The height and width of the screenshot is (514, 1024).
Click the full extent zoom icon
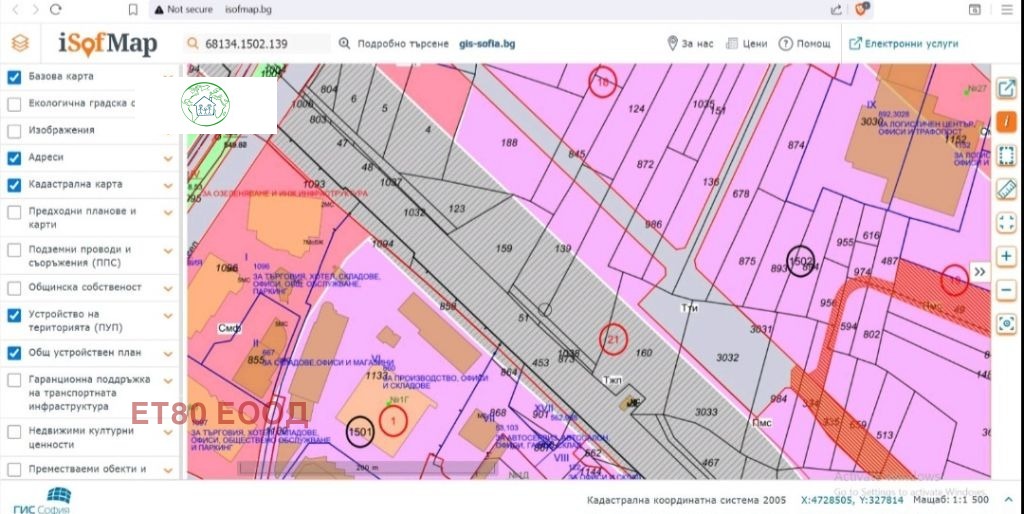(1006, 222)
